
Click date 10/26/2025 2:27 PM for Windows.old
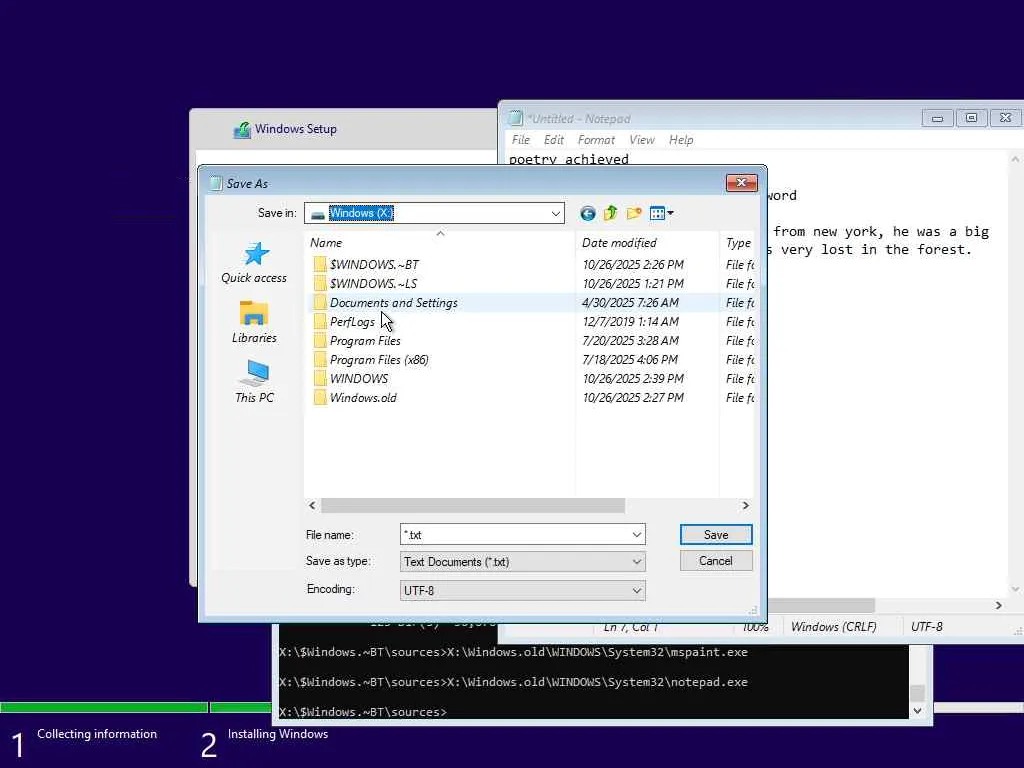633,397
